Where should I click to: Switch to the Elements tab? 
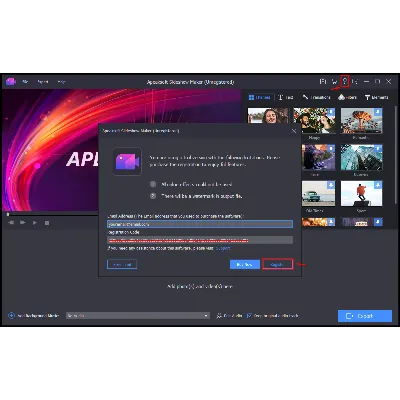coord(377,97)
